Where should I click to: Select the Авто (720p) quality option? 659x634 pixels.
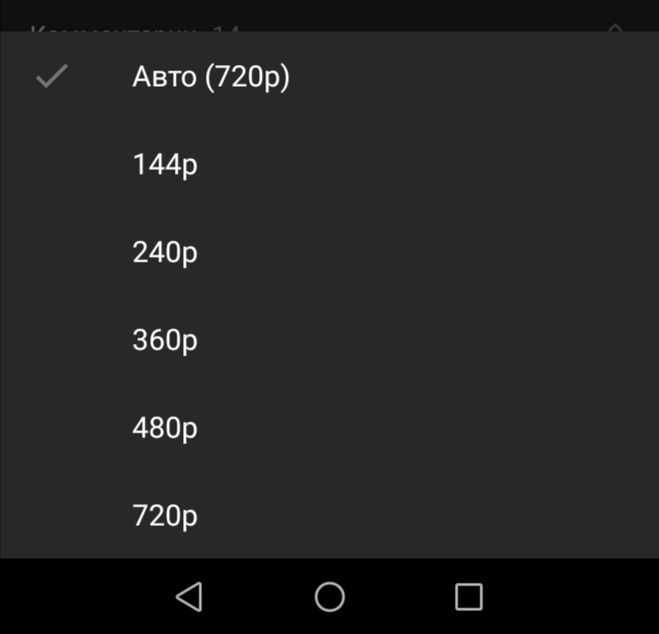(210, 77)
